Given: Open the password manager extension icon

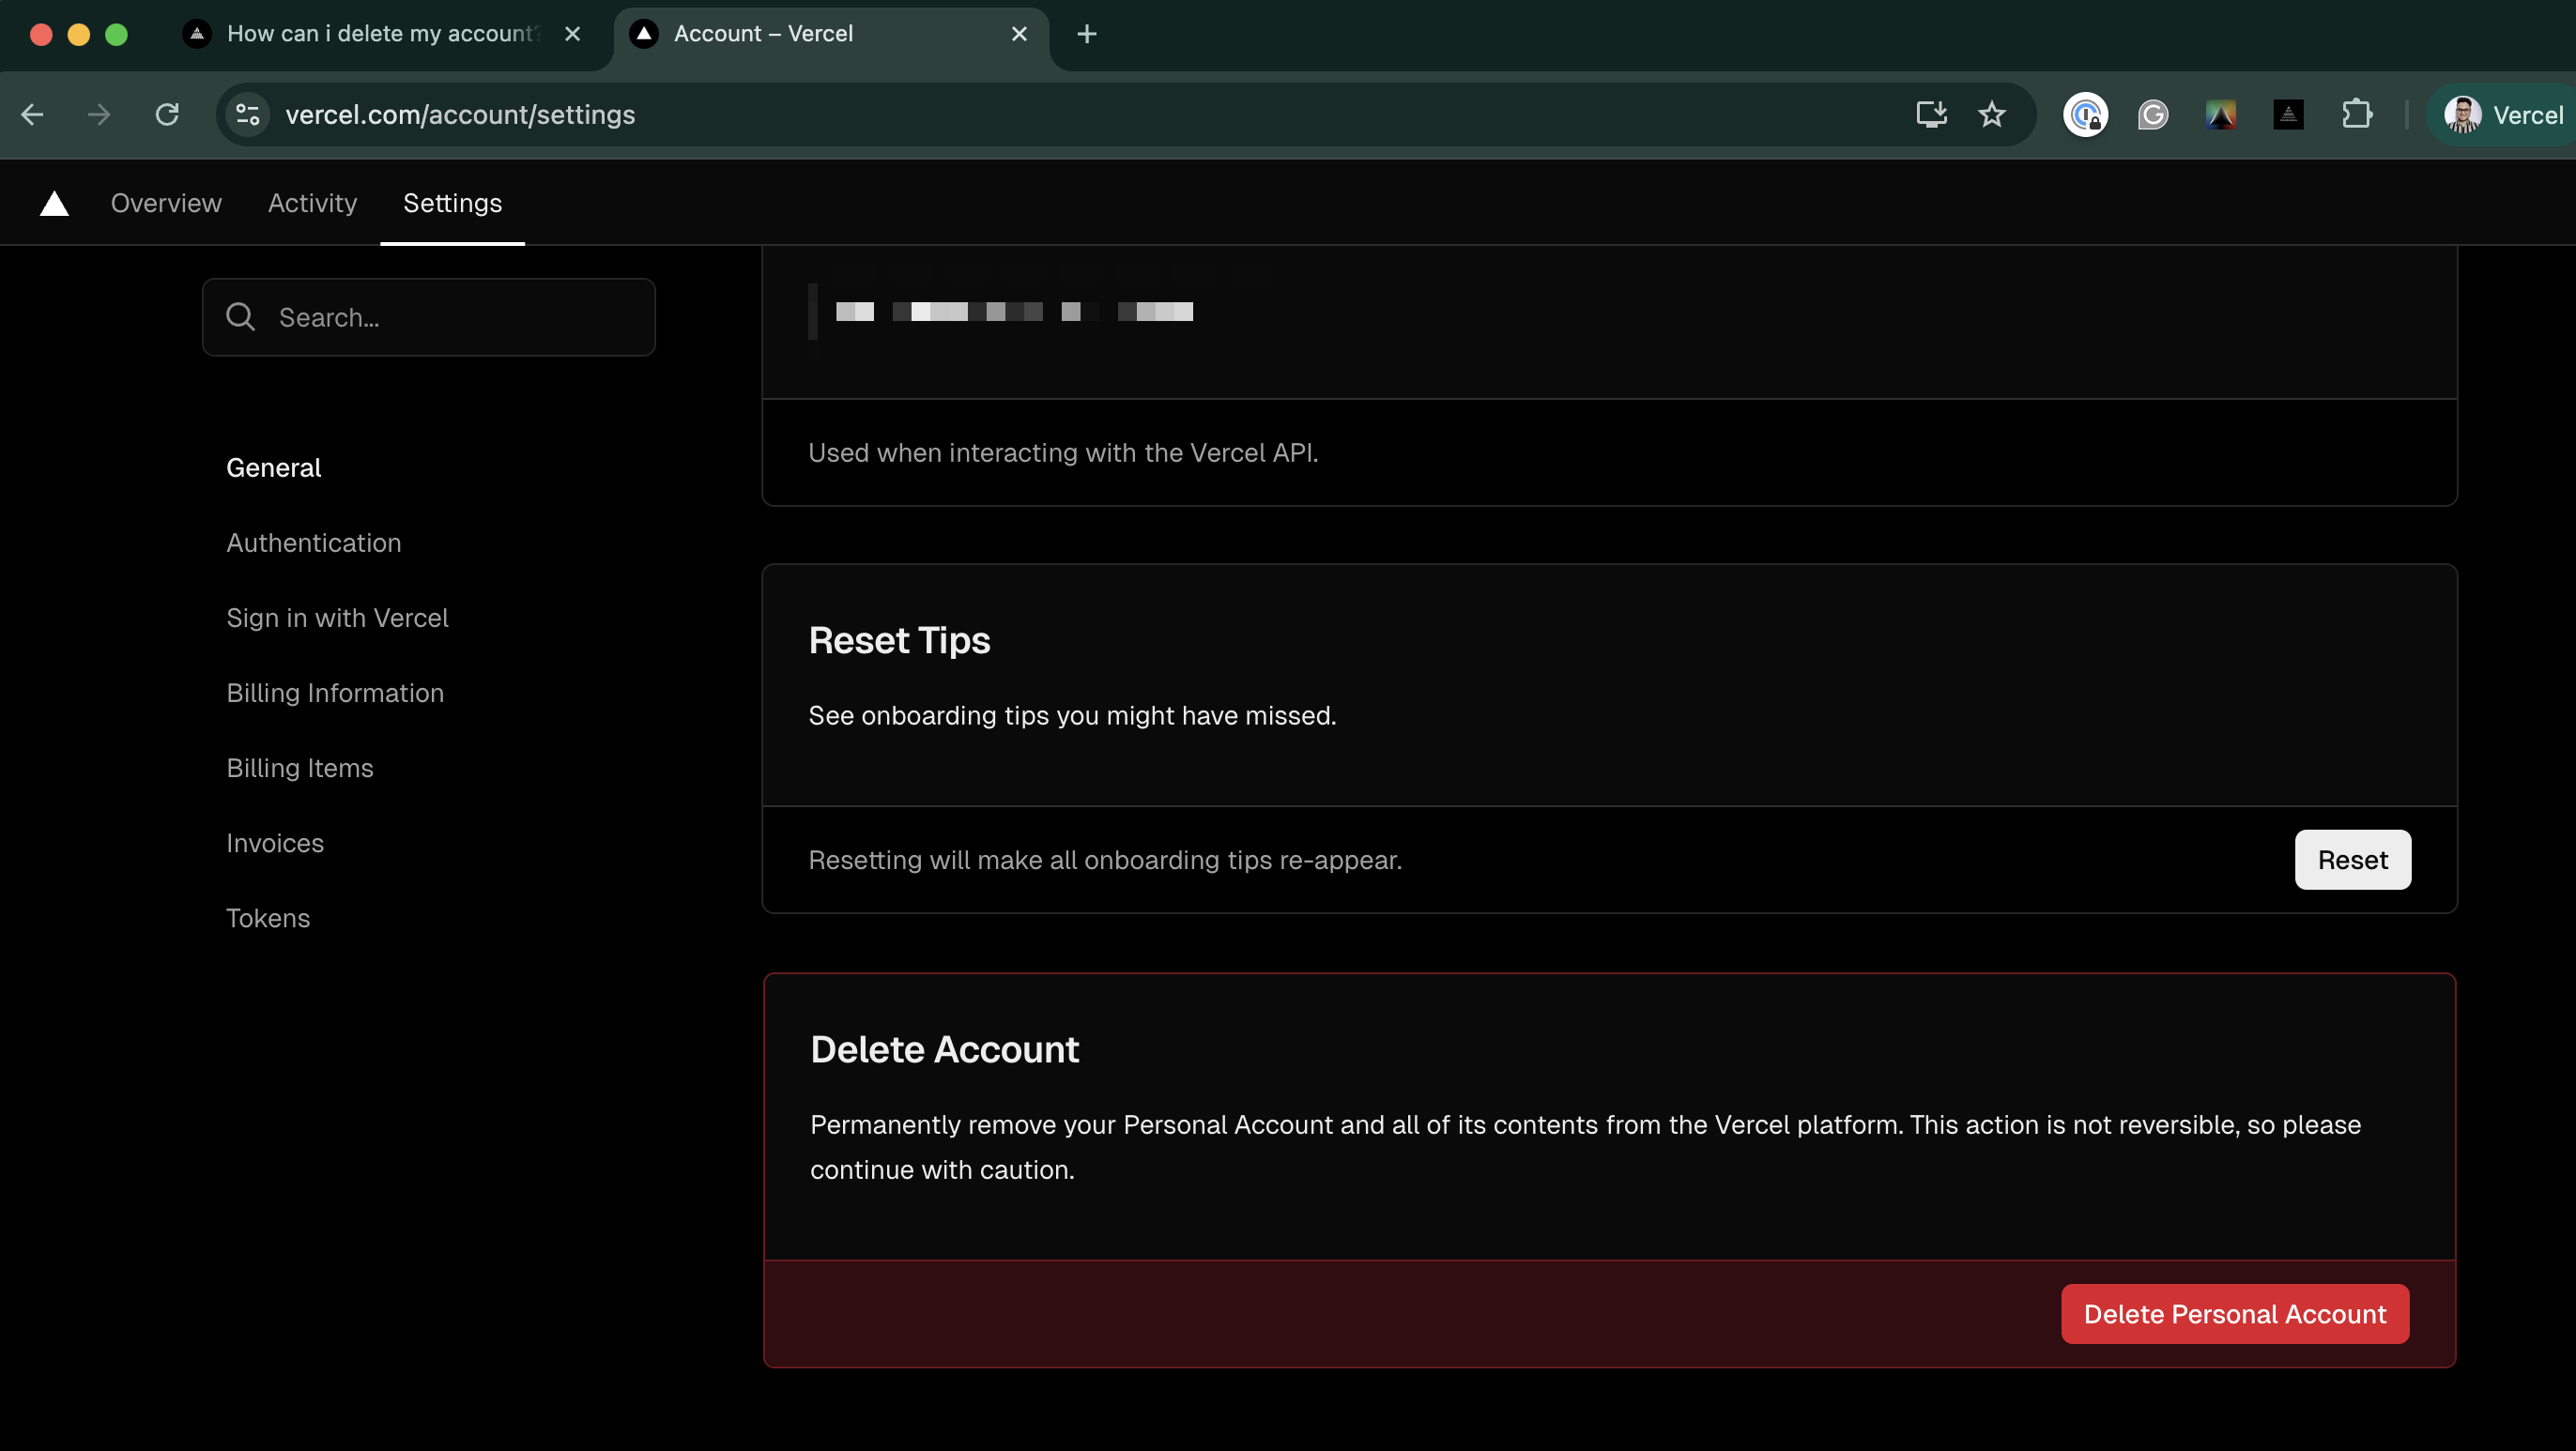Looking at the screenshot, I should [2085, 115].
